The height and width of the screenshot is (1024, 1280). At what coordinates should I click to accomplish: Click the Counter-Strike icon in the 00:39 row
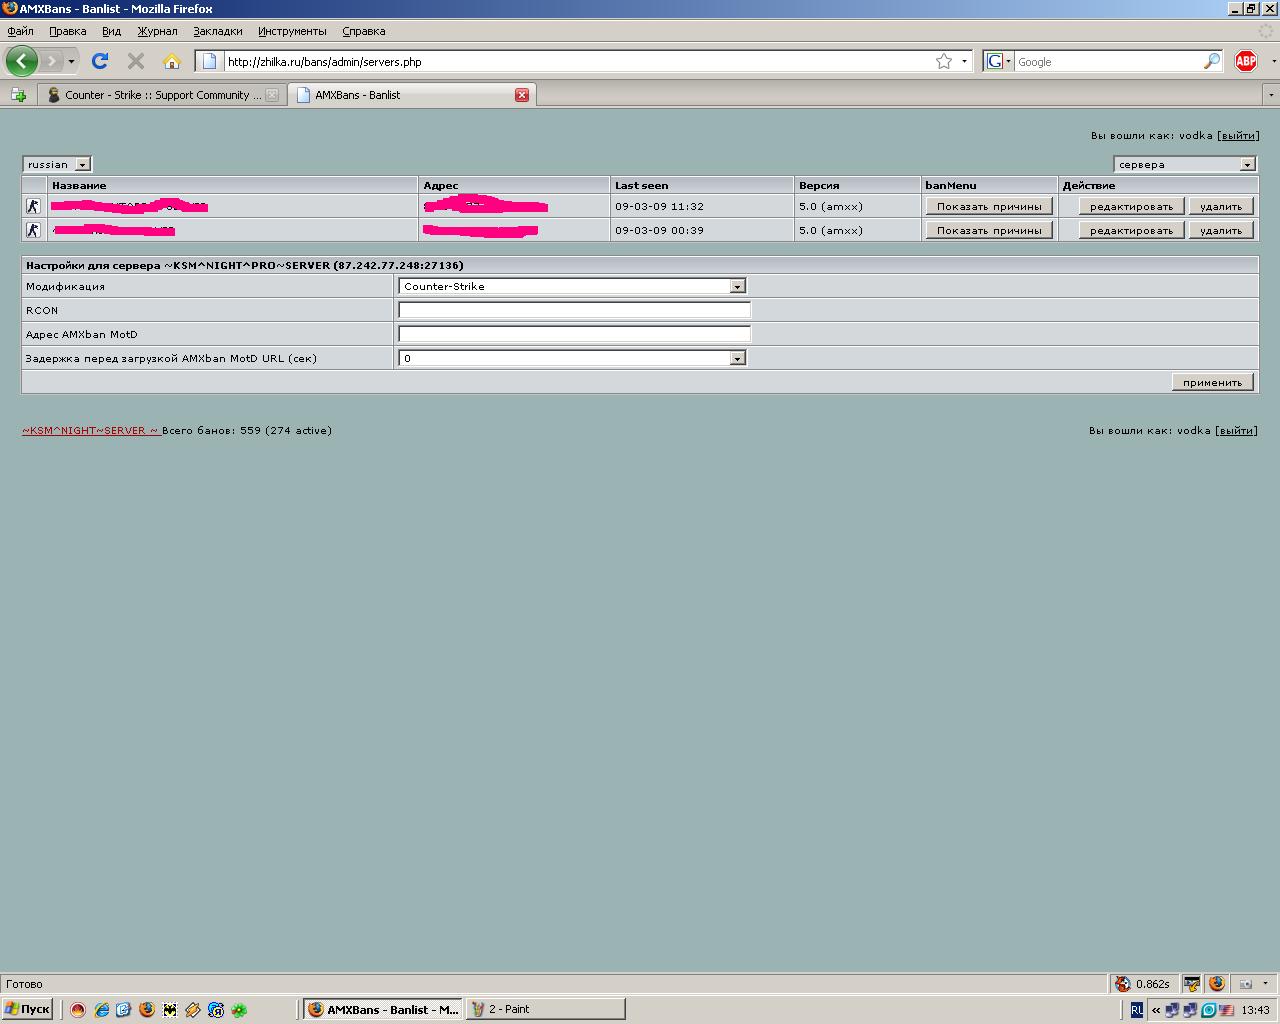coord(33,230)
